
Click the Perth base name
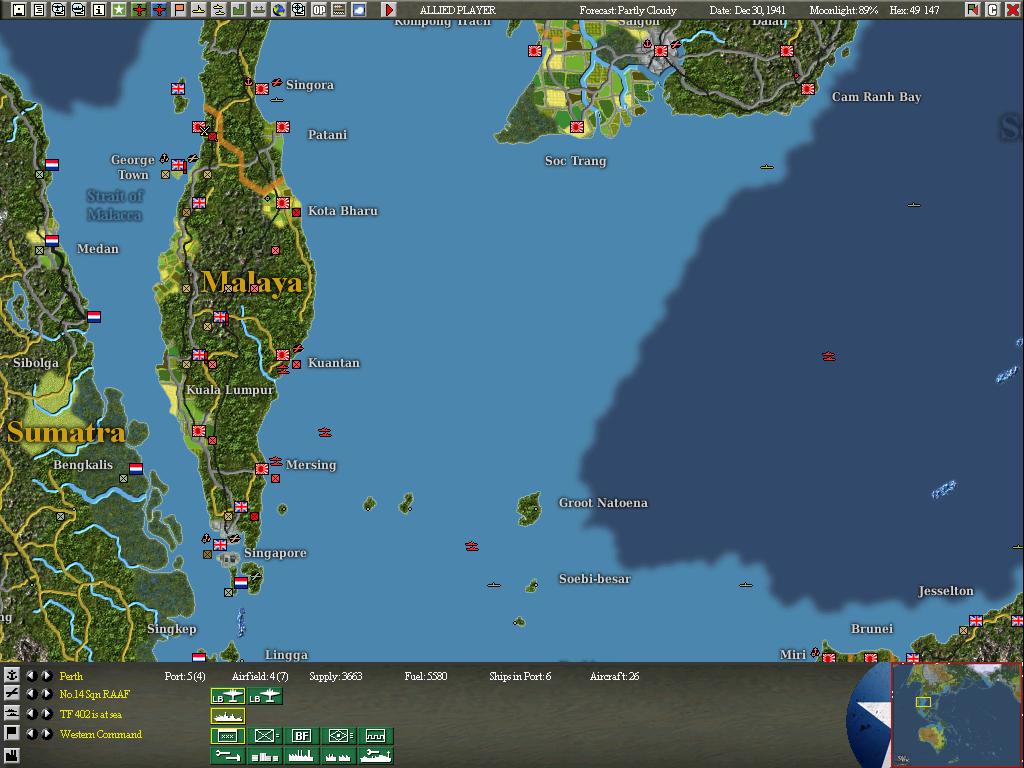[x=71, y=676]
